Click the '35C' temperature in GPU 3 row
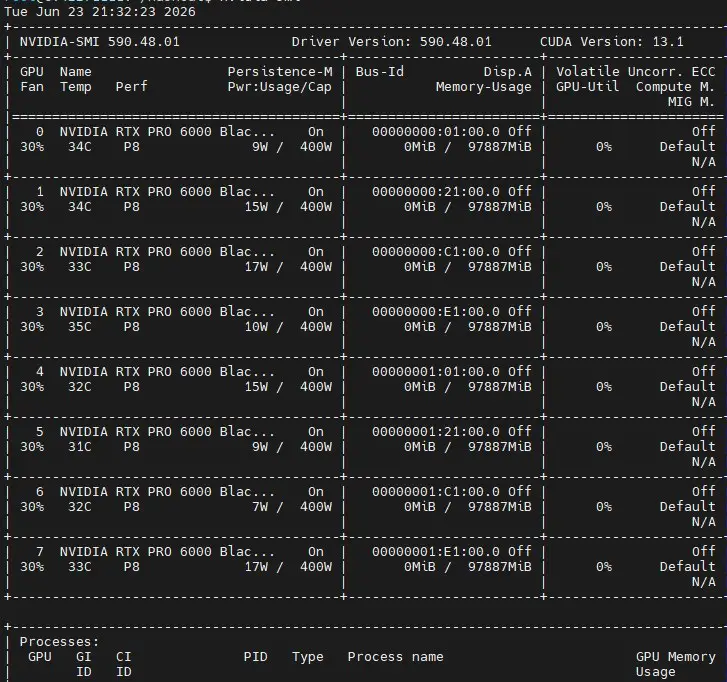Viewport: 727px width, 682px height. pos(80,327)
